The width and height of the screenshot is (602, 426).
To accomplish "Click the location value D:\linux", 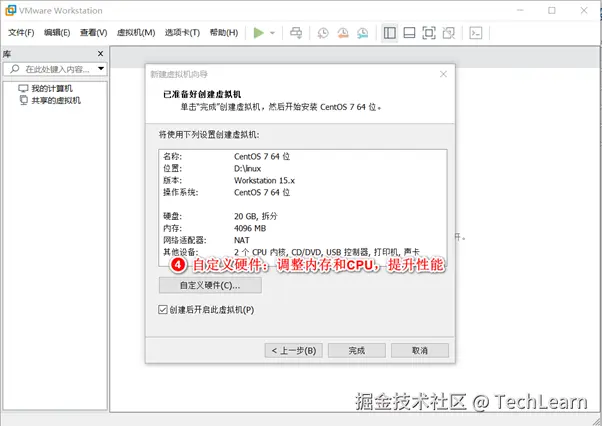I will 247,168.
